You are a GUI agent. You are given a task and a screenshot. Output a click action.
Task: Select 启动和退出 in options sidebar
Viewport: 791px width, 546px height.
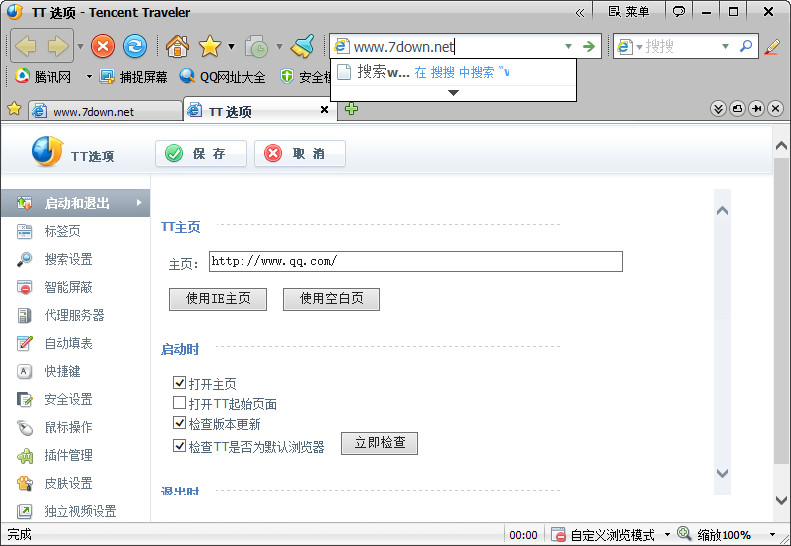click(76, 203)
